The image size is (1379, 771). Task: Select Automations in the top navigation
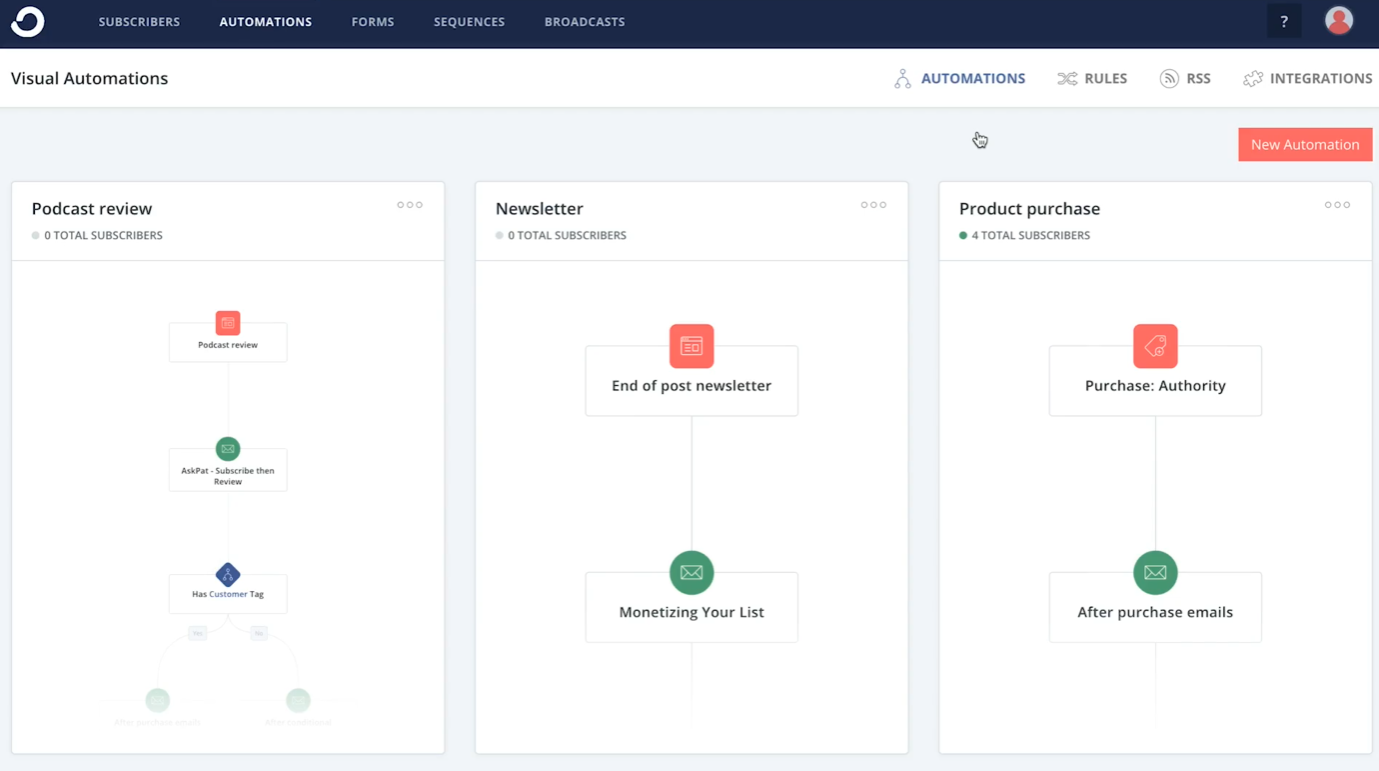click(x=266, y=22)
